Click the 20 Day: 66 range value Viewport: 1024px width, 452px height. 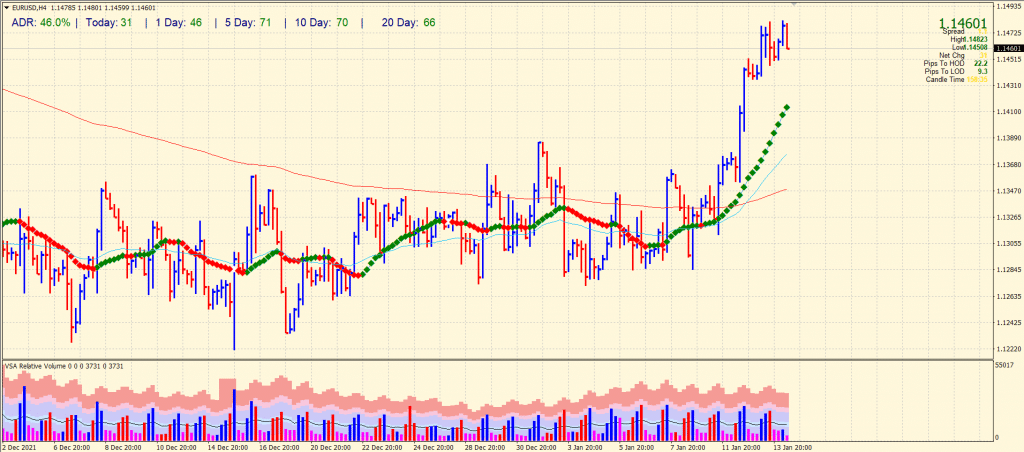tap(408, 23)
